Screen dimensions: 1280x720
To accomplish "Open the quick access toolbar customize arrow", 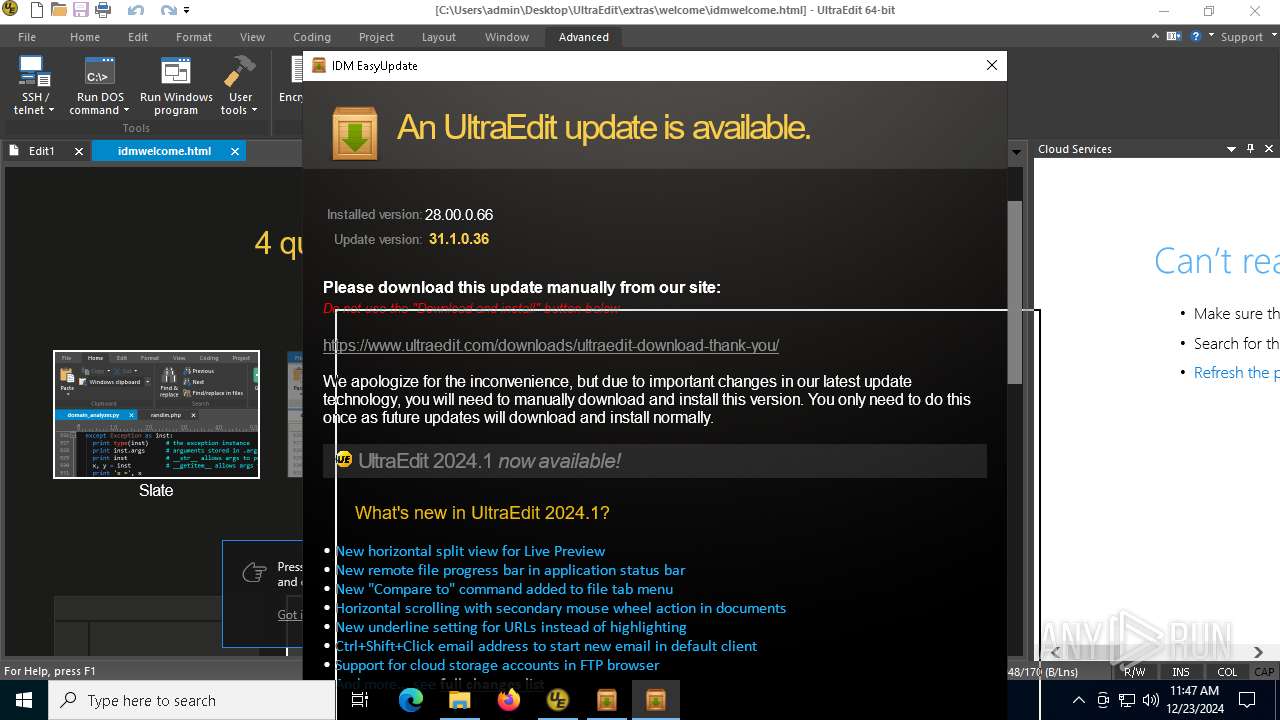I will coord(186,11).
